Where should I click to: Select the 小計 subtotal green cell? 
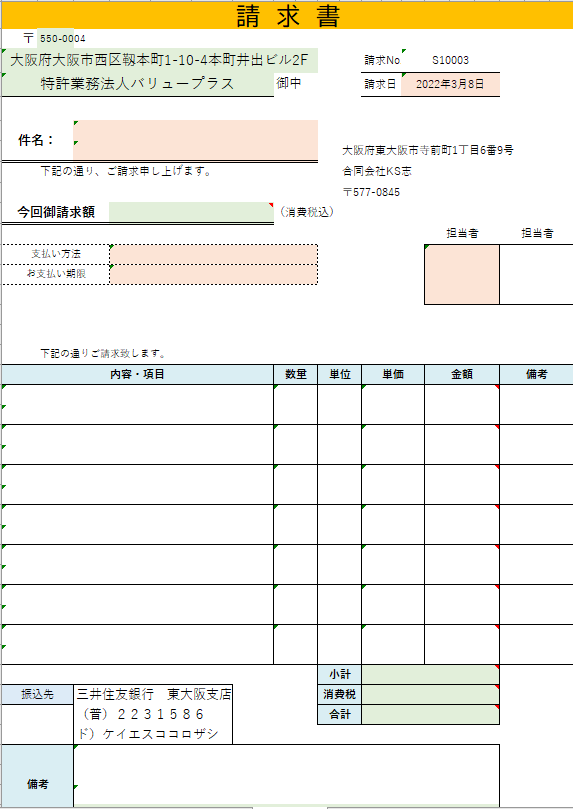431,675
